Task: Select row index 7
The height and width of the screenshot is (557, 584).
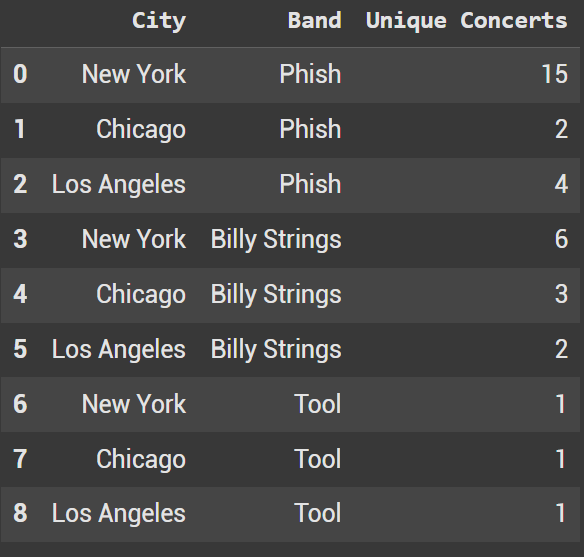Action: coord(20,459)
